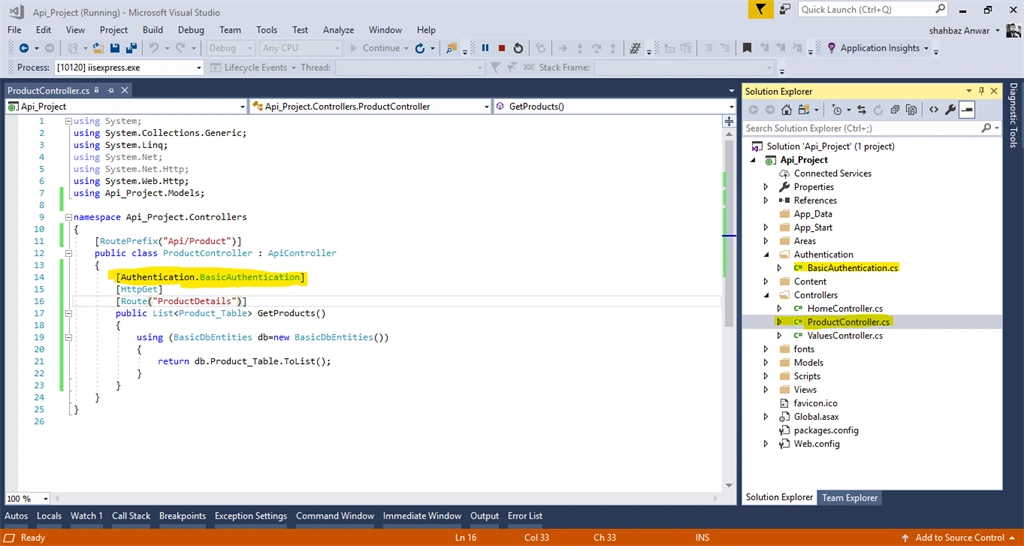Click the Refresh browser icon beside Continue
The image size is (1024, 546).
tap(420, 48)
